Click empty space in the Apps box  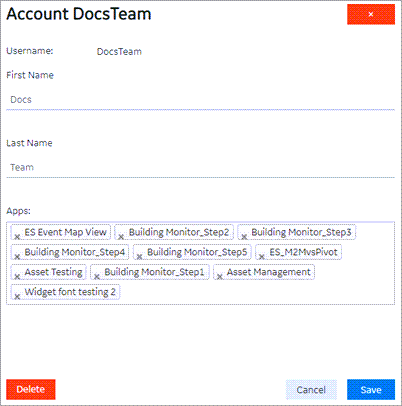[x=257, y=292]
